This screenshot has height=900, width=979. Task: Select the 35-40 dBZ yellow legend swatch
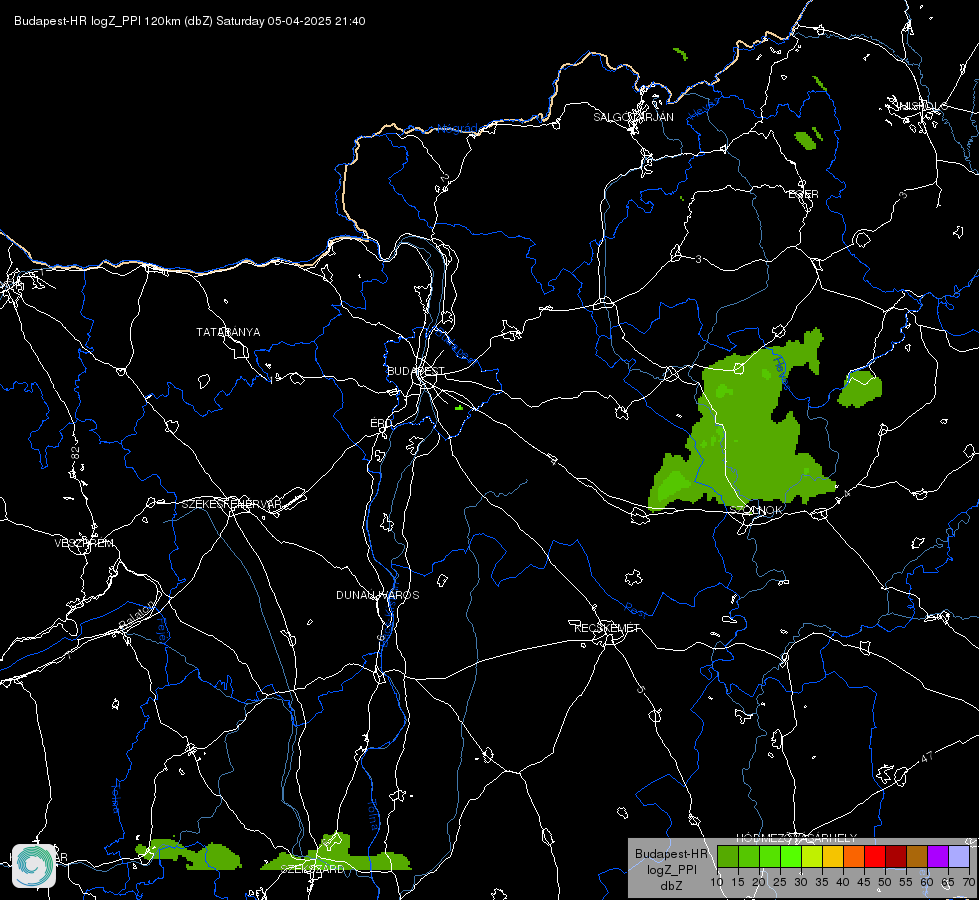(x=833, y=857)
